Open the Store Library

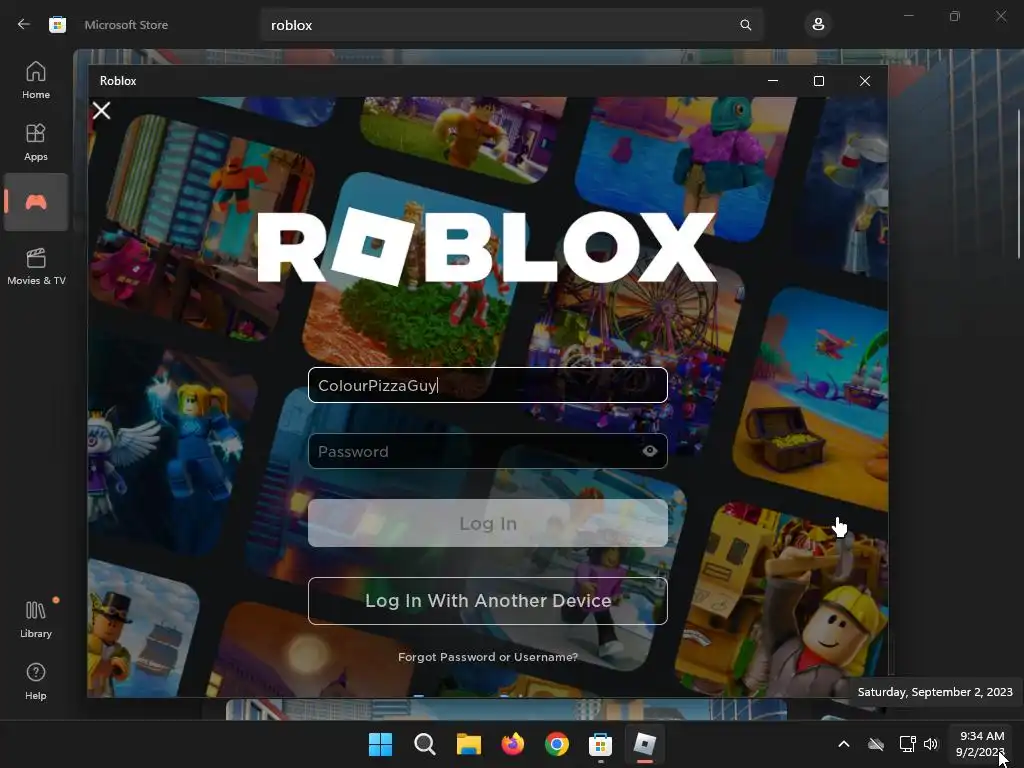[x=36, y=619]
